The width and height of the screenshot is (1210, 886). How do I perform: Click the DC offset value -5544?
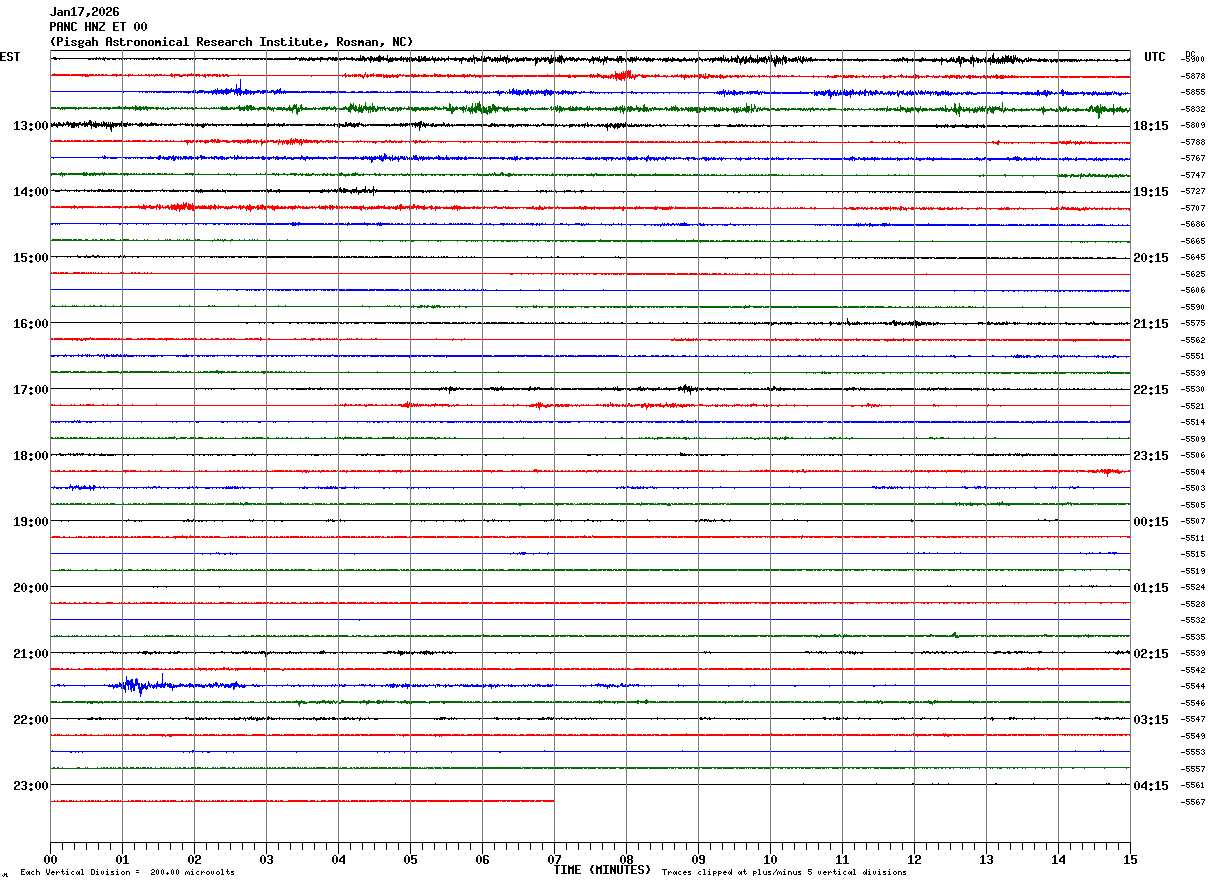[1193, 686]
